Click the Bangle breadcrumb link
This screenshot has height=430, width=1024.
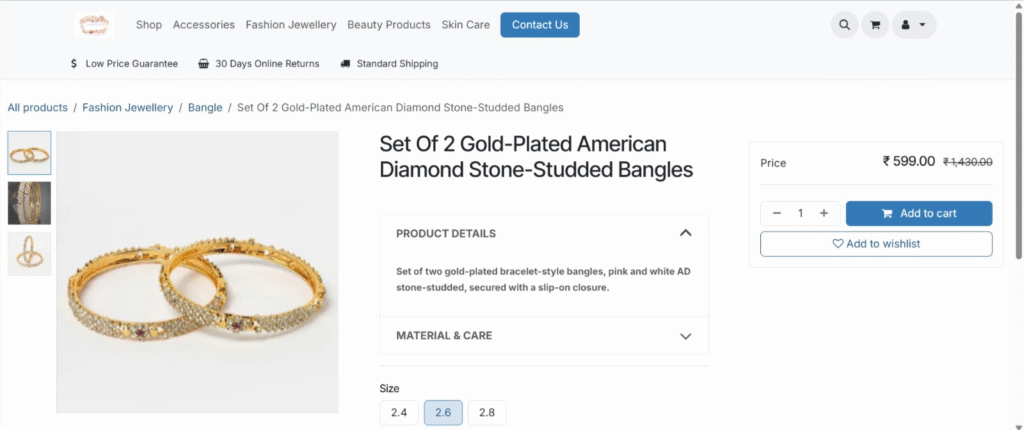[x=205, y=107]
